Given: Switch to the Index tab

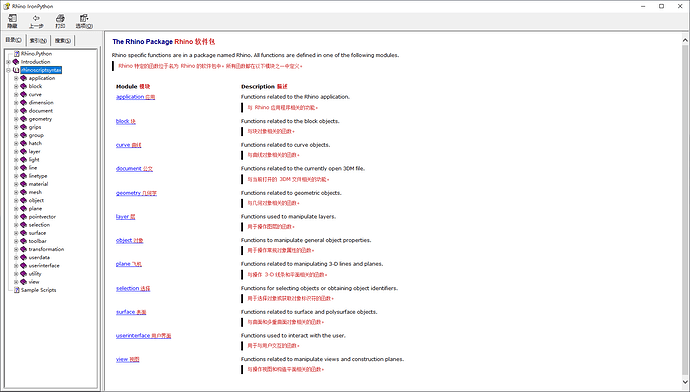Looking at the screenshot, I should tap(38, 40).
